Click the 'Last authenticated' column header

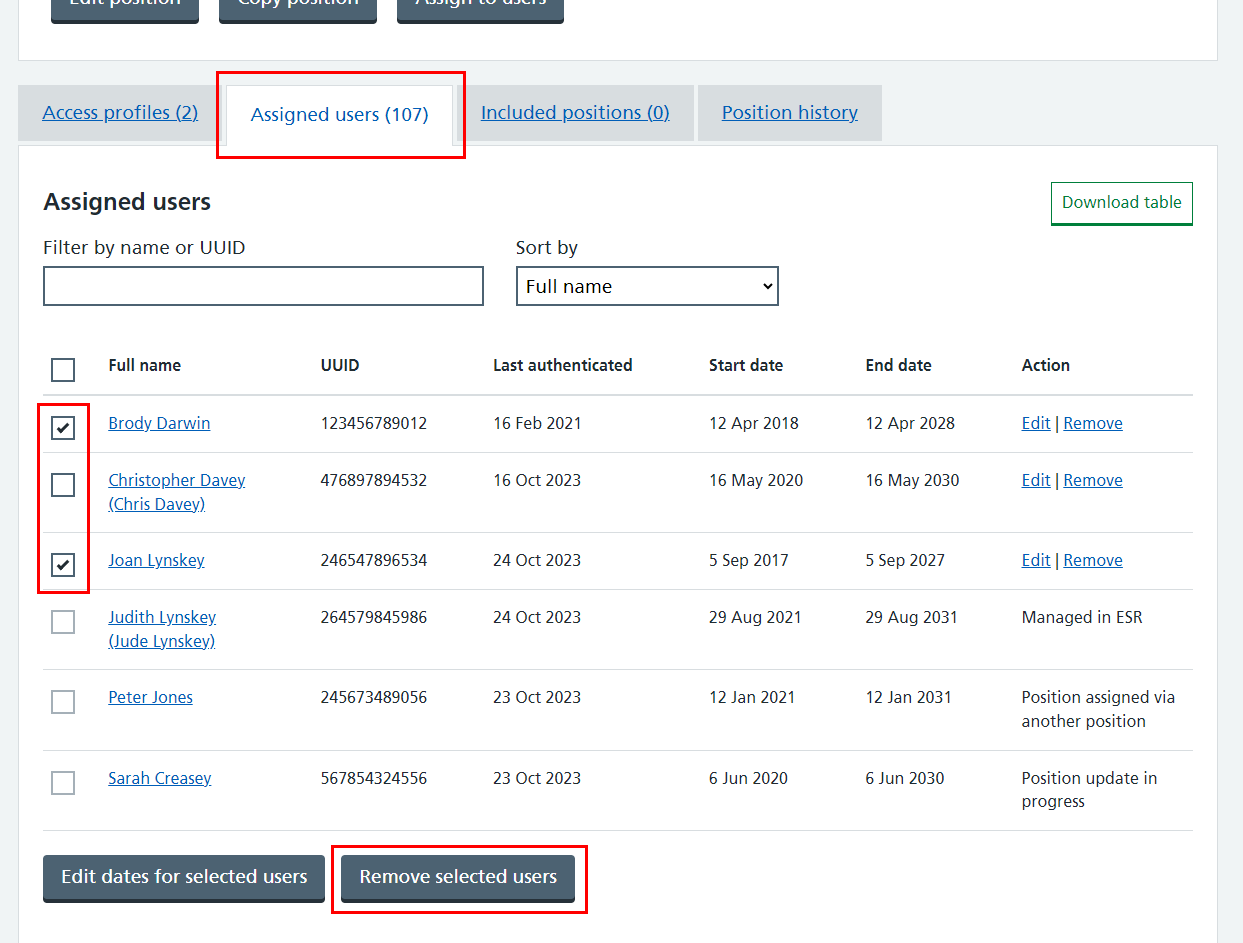point(562,365)
